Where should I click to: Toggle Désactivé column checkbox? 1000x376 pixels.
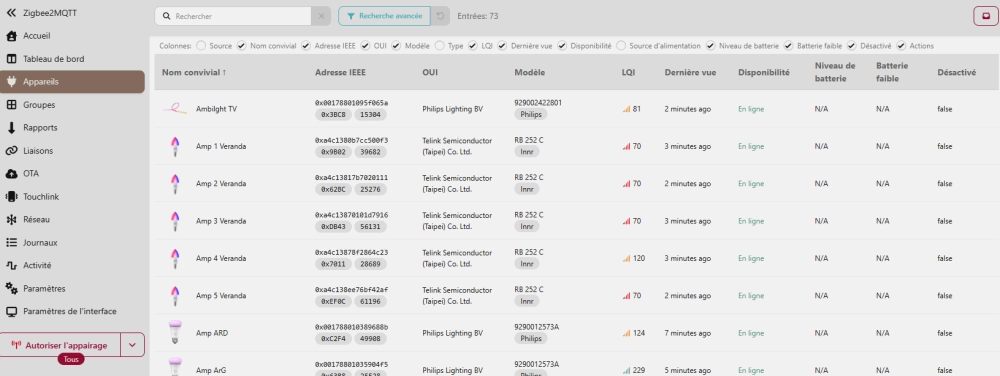851,46
